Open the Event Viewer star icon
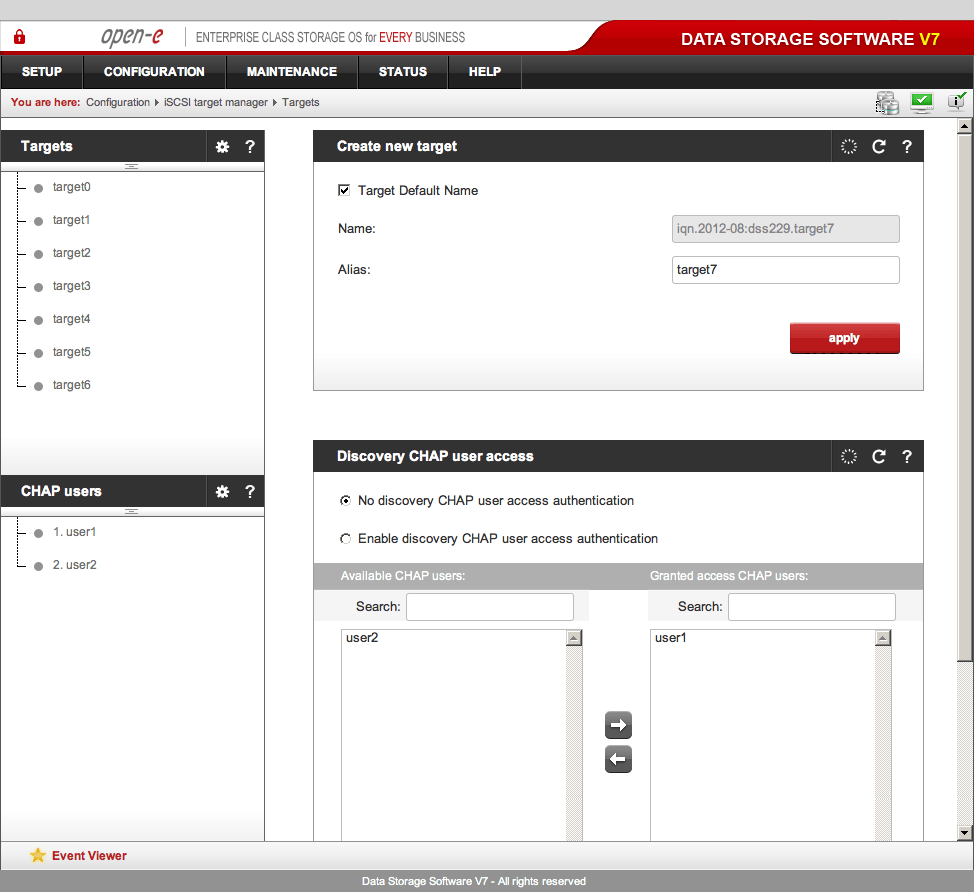This screenshot has width=974, height=892. [38, 856]
